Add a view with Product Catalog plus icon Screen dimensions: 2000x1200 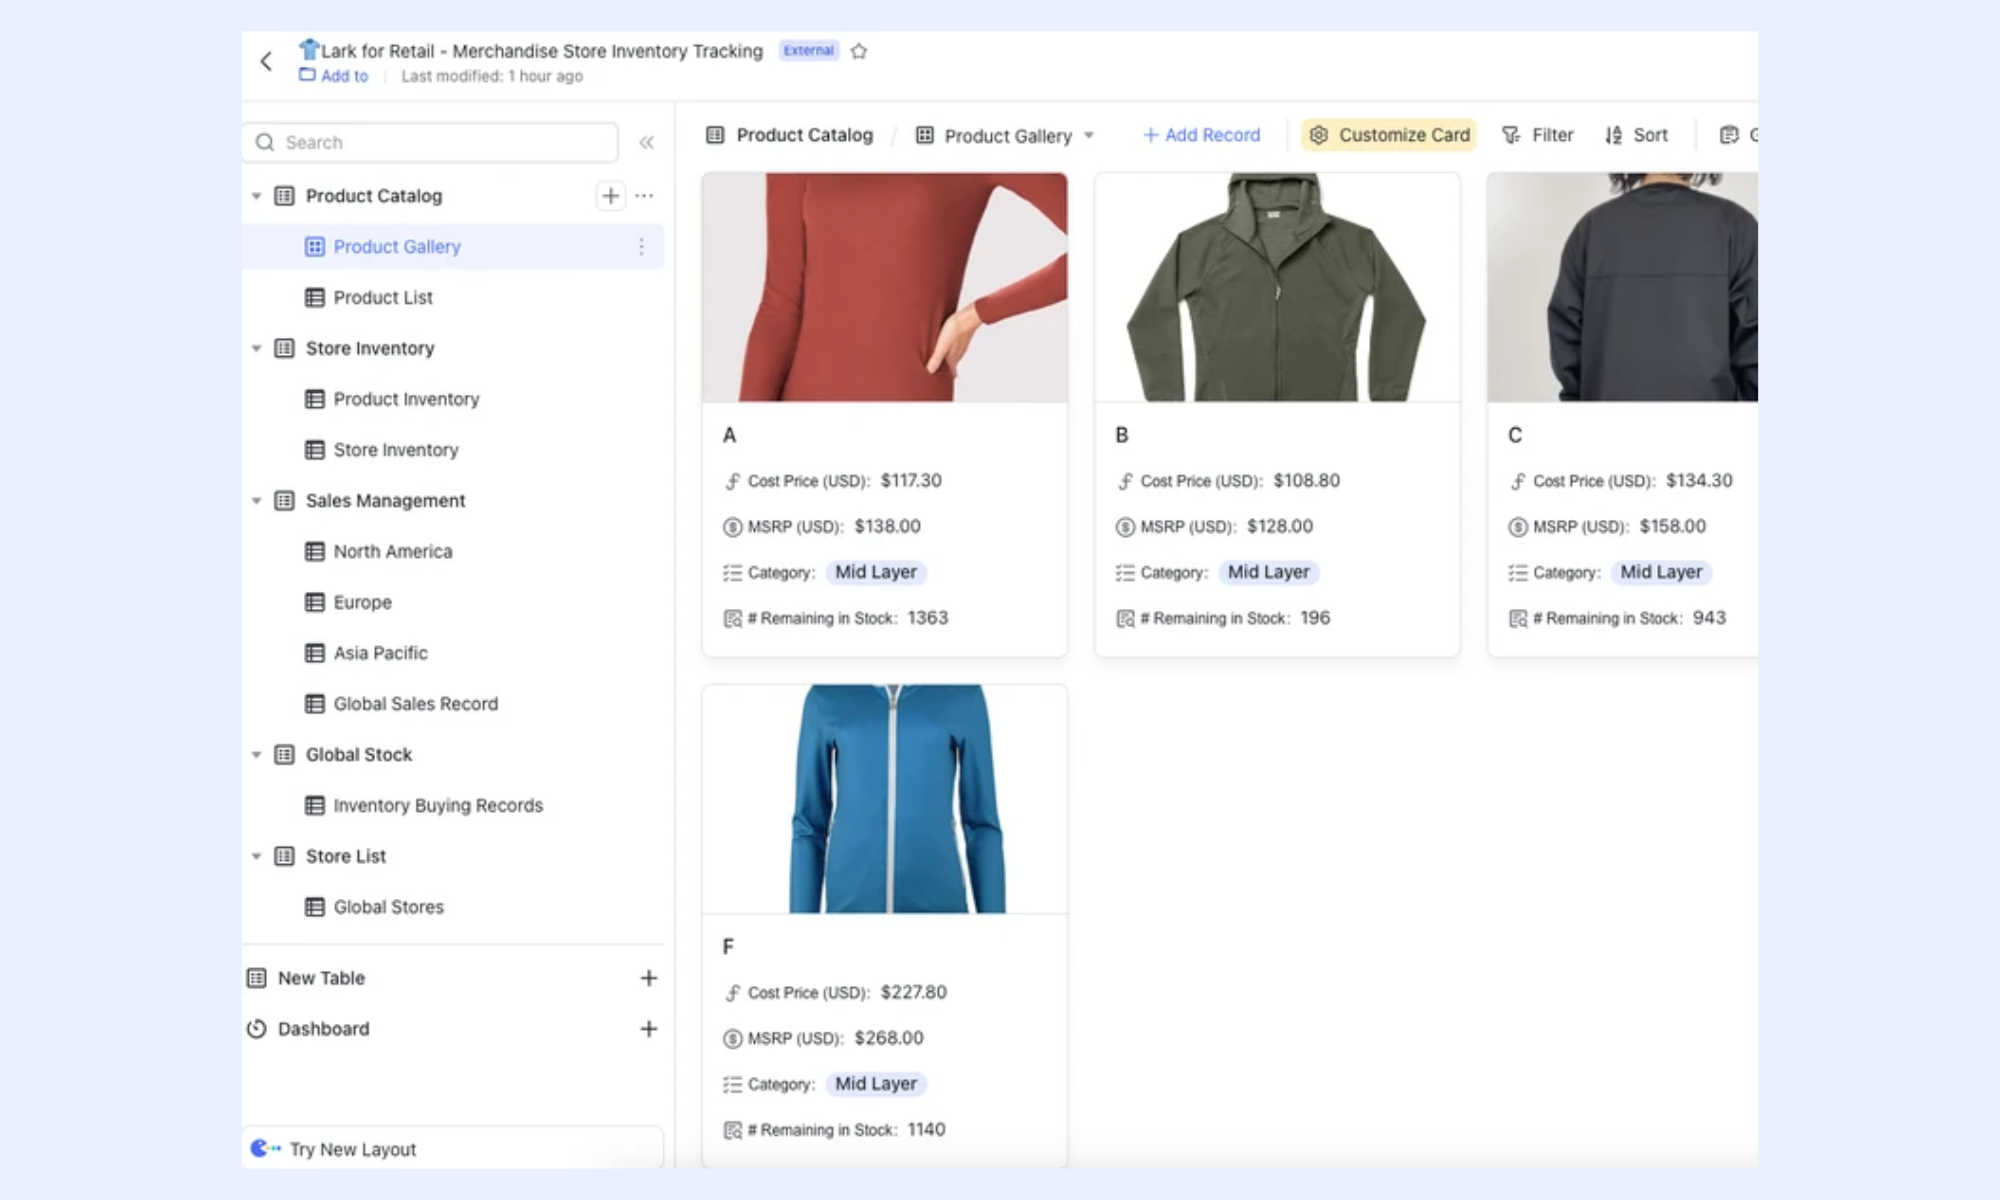click(x=611, y=195)
